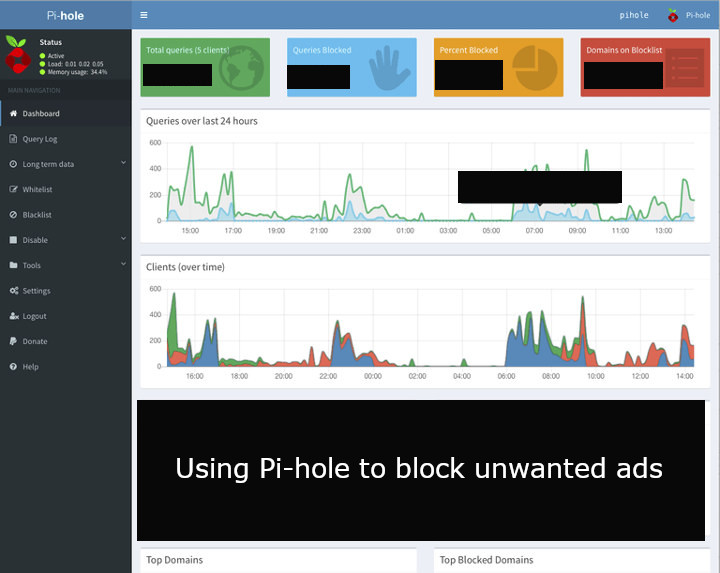Click the Query Log file icon
Image resolution: width=720 pixels, height=573 pixels.
pos(13,139)
